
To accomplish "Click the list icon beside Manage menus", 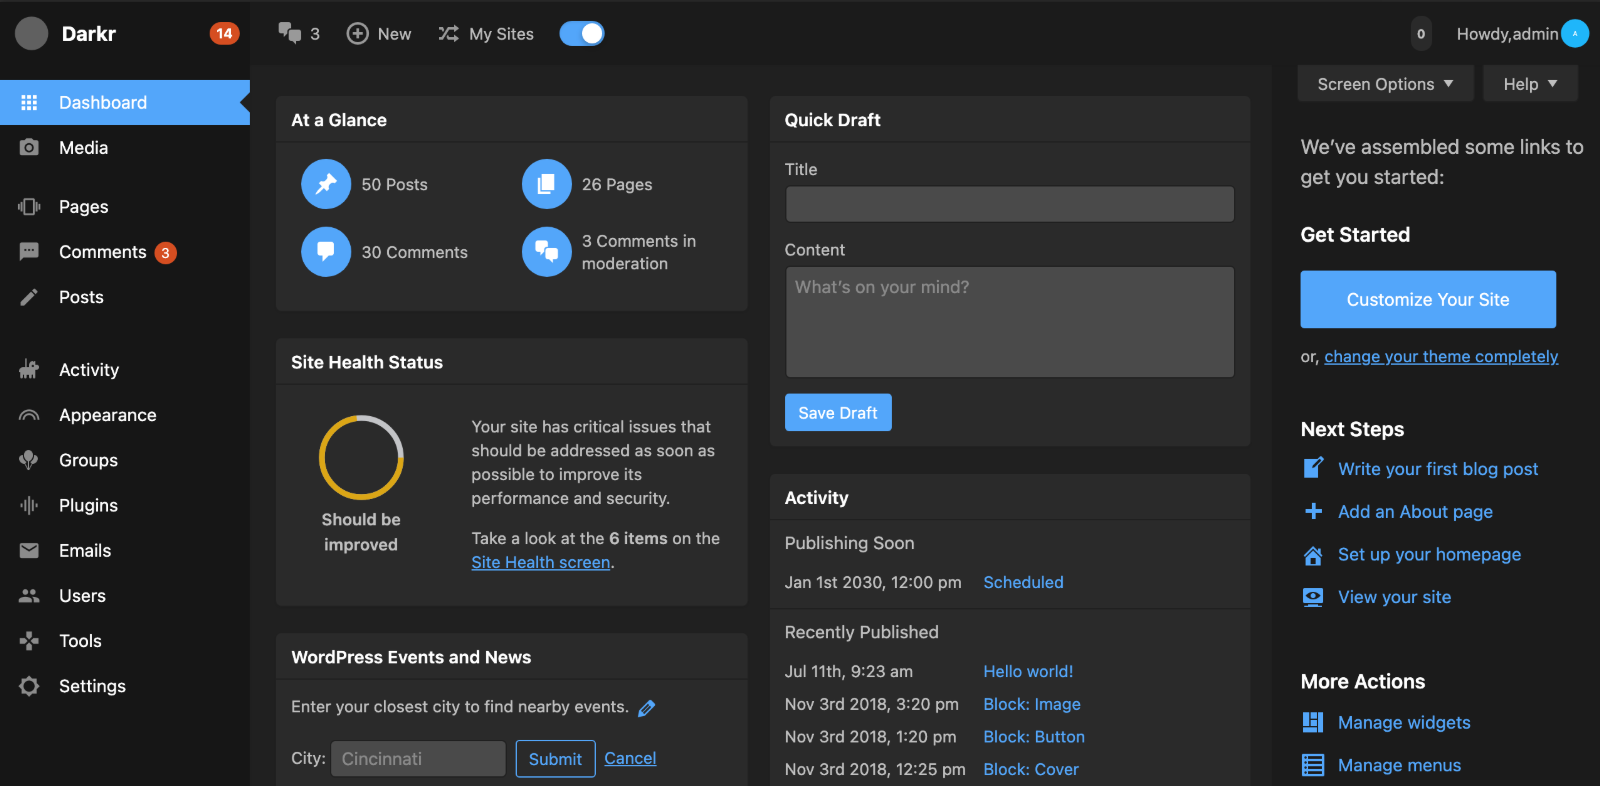I will (1313, 765).
